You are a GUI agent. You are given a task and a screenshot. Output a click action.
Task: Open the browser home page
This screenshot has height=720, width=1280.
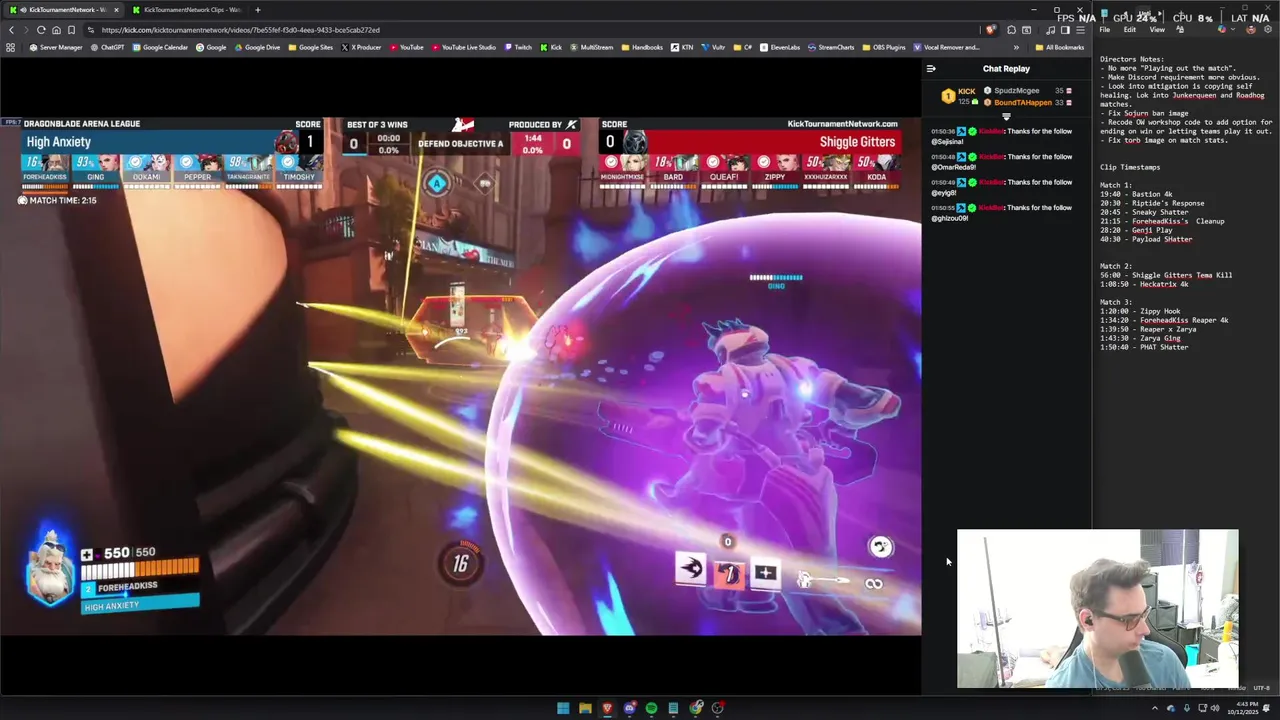[56, 30]
